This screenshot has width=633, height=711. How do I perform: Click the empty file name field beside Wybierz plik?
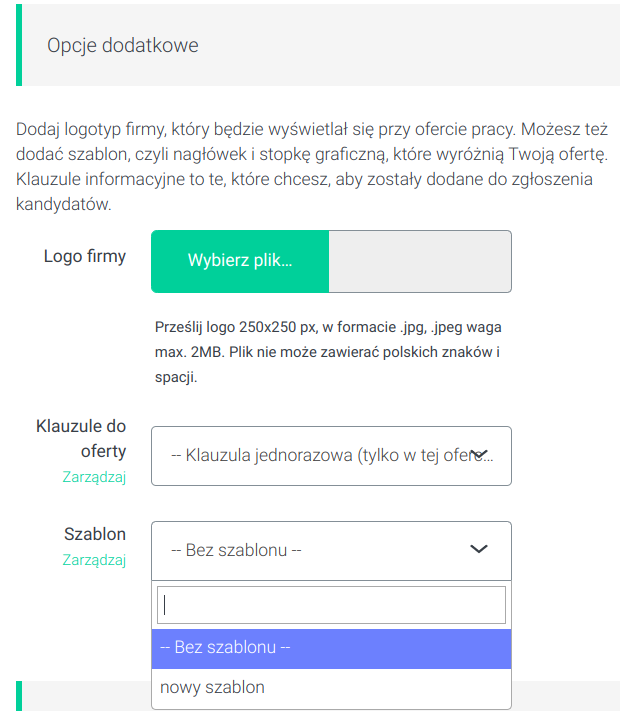pos(420,261)
